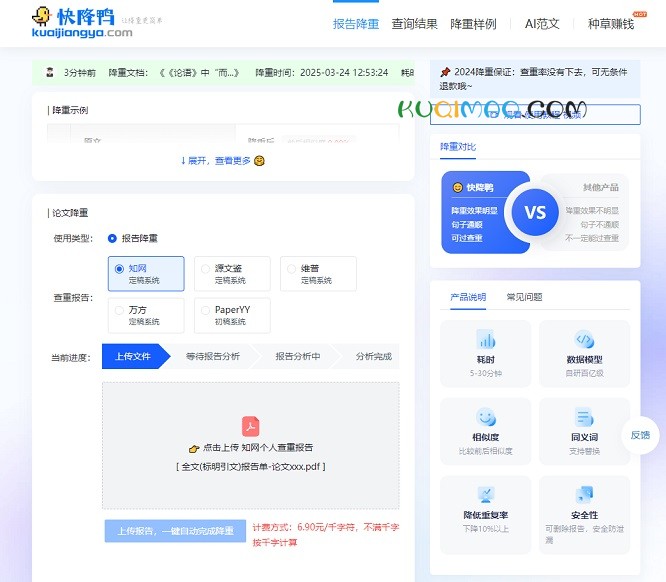This screenshot has height=582, width=666.
Task: Click the 分析完成 progress step
Action: tap(373, 356)
